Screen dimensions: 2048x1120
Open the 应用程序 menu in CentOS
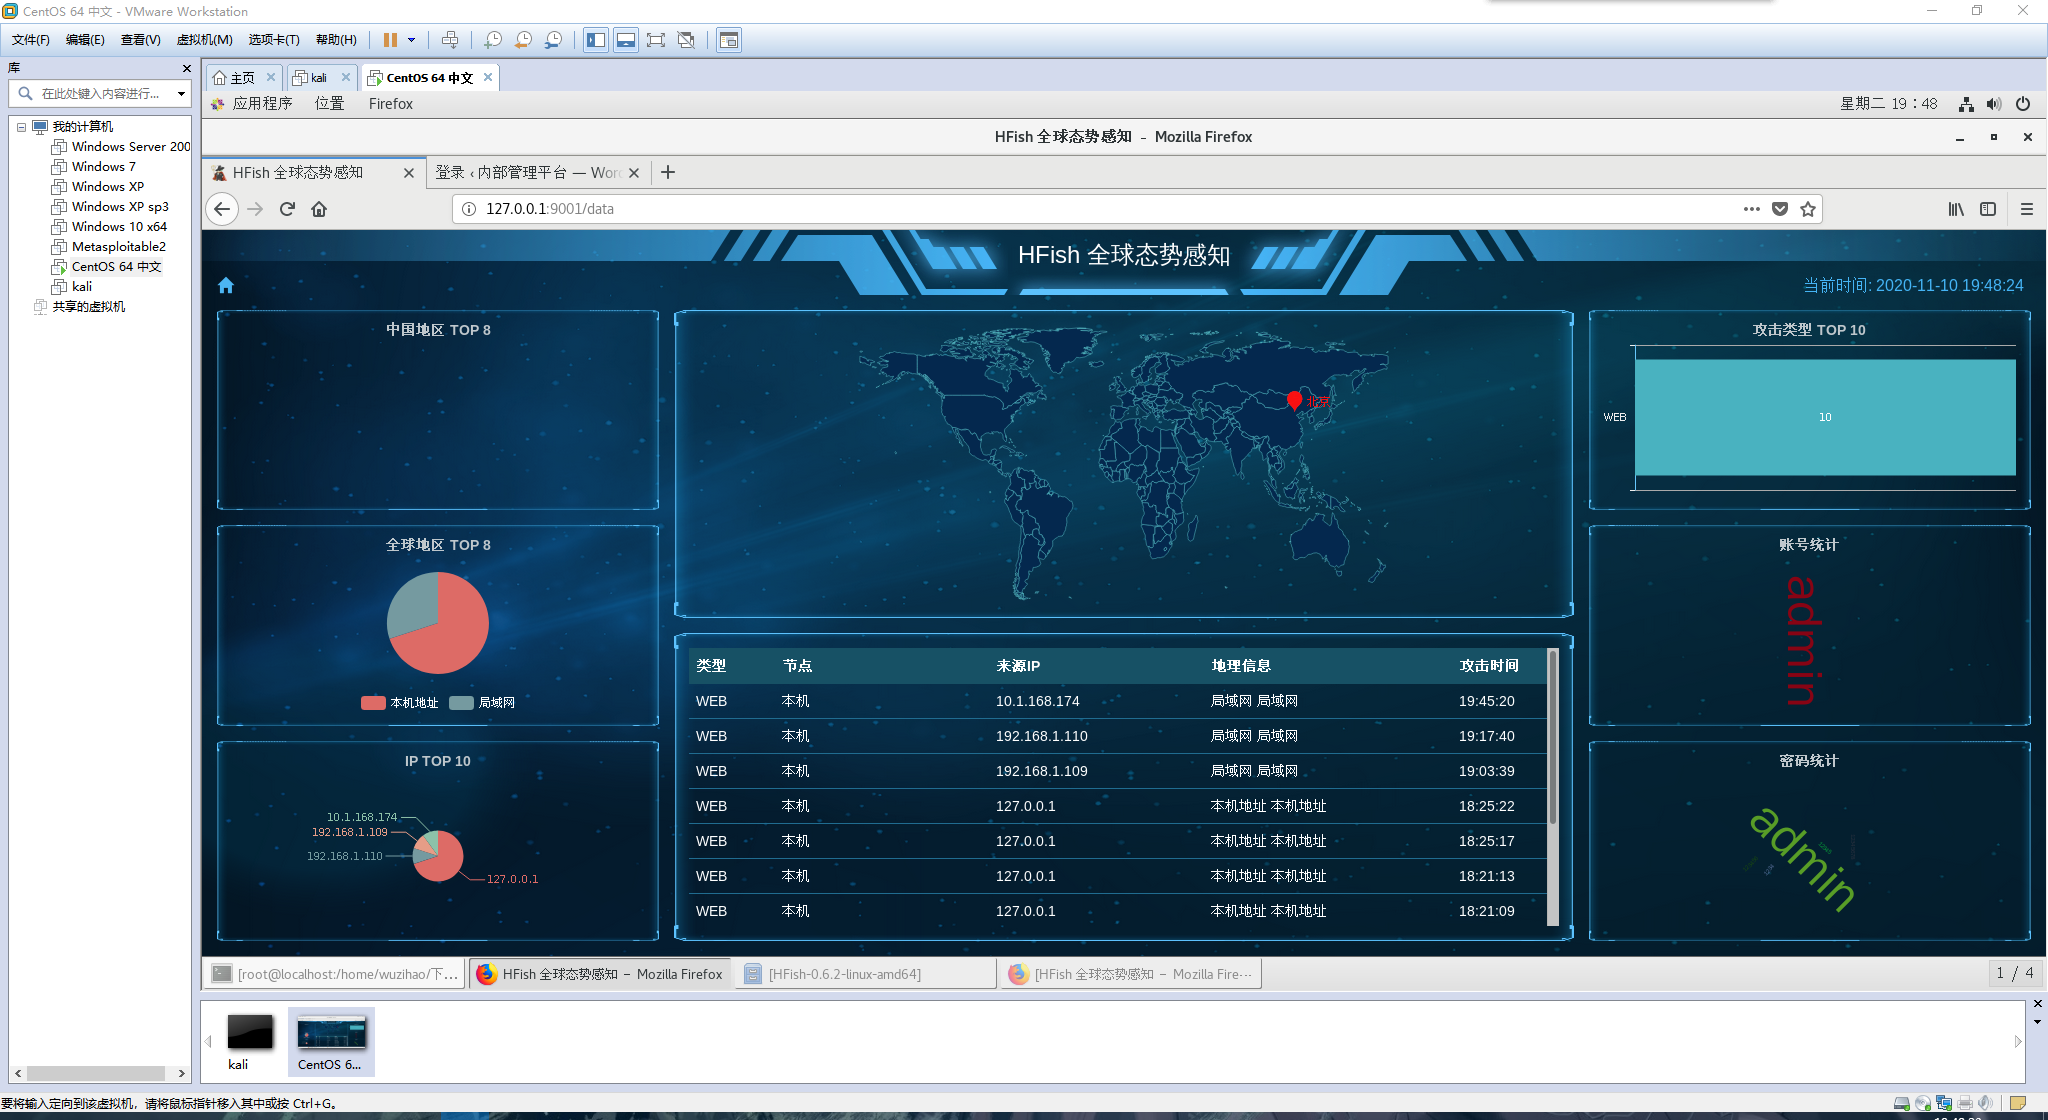[262, 104]
